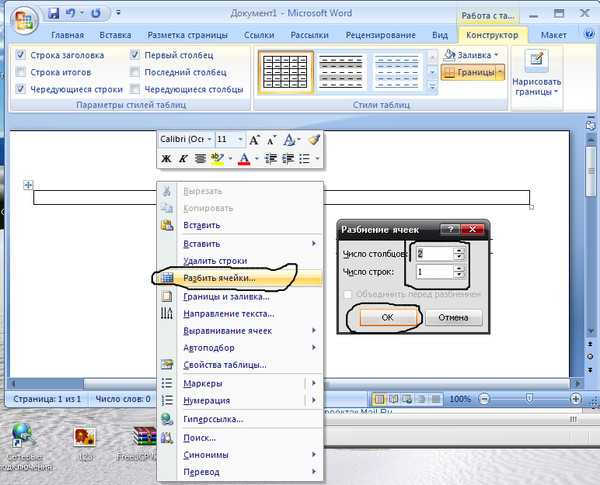The image size is (600, 485).
Task: Open WinRAR archive desktop icon
Action: click(x=145, y=436)
